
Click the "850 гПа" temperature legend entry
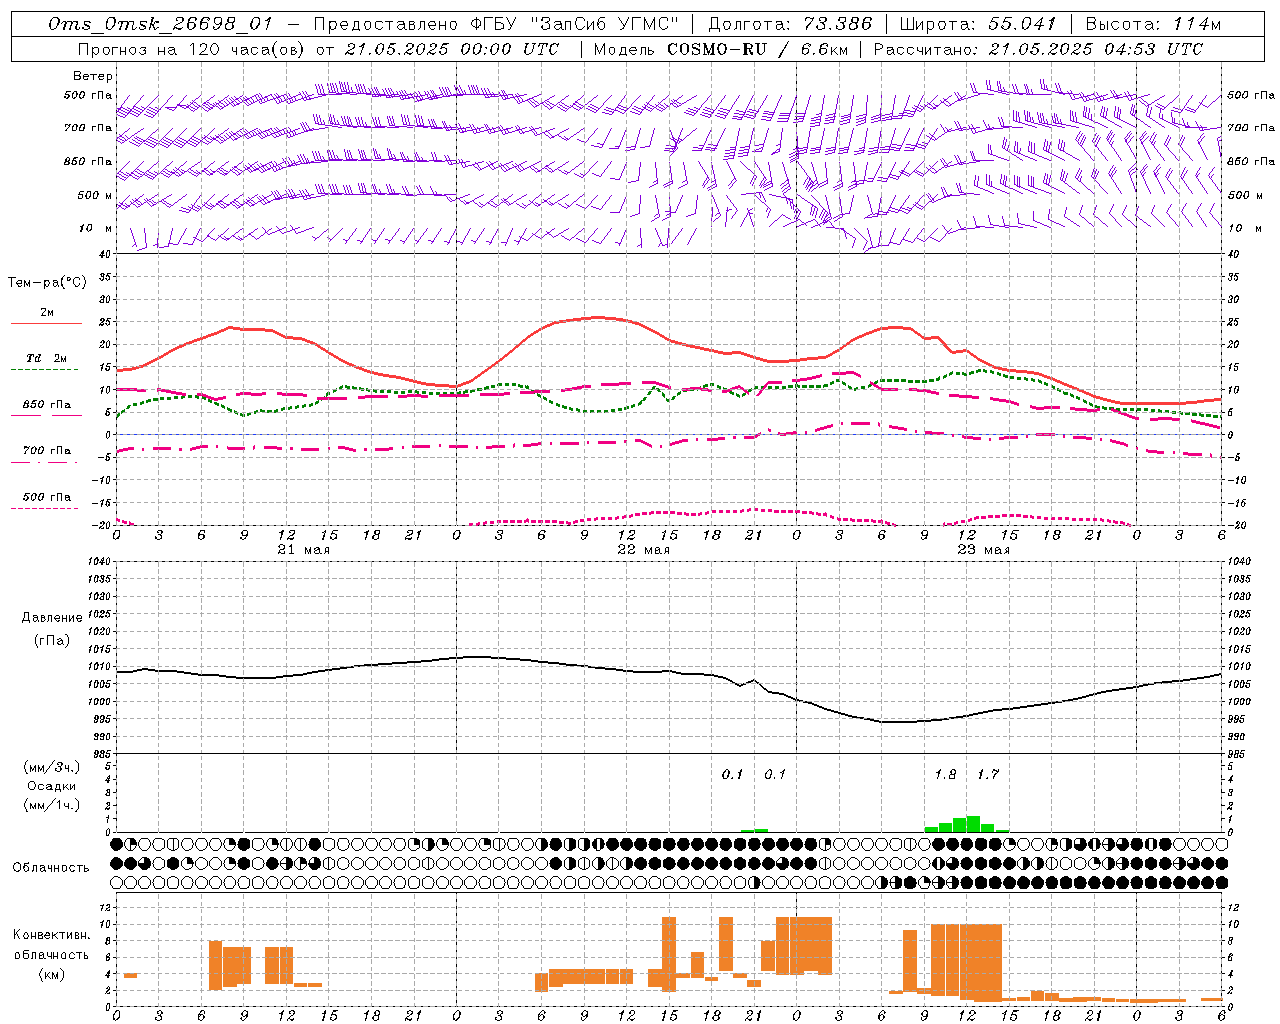[x=47, y=405]
